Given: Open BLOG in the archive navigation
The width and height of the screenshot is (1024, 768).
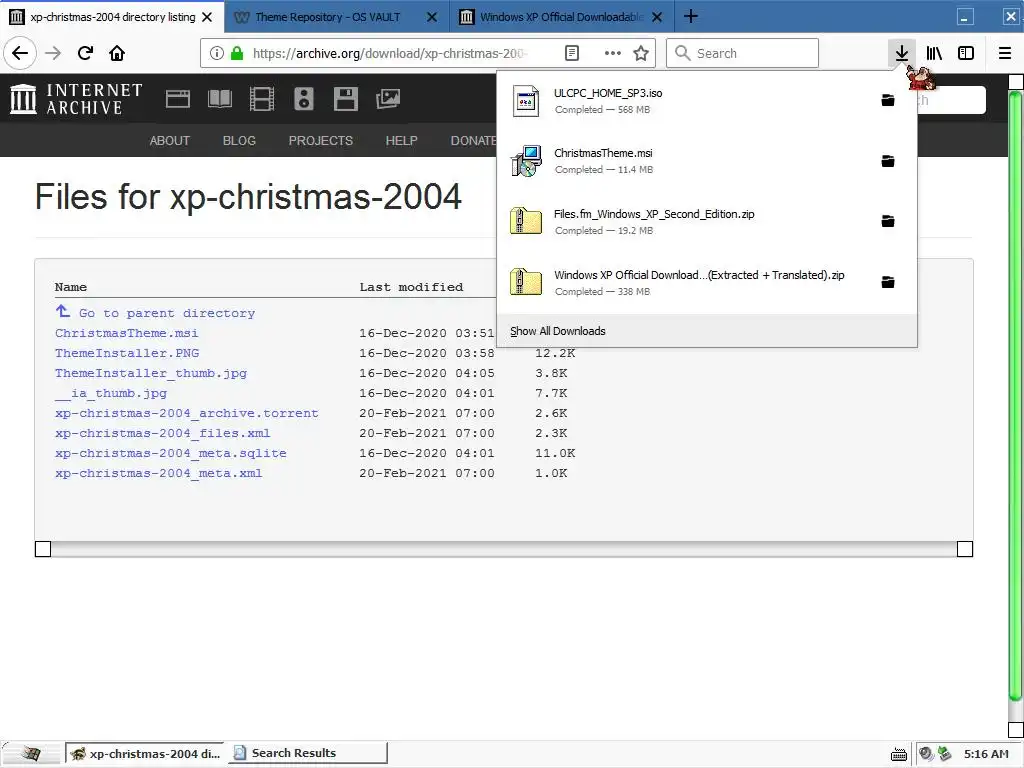Looking at the screenshot, I should [239, 140].
